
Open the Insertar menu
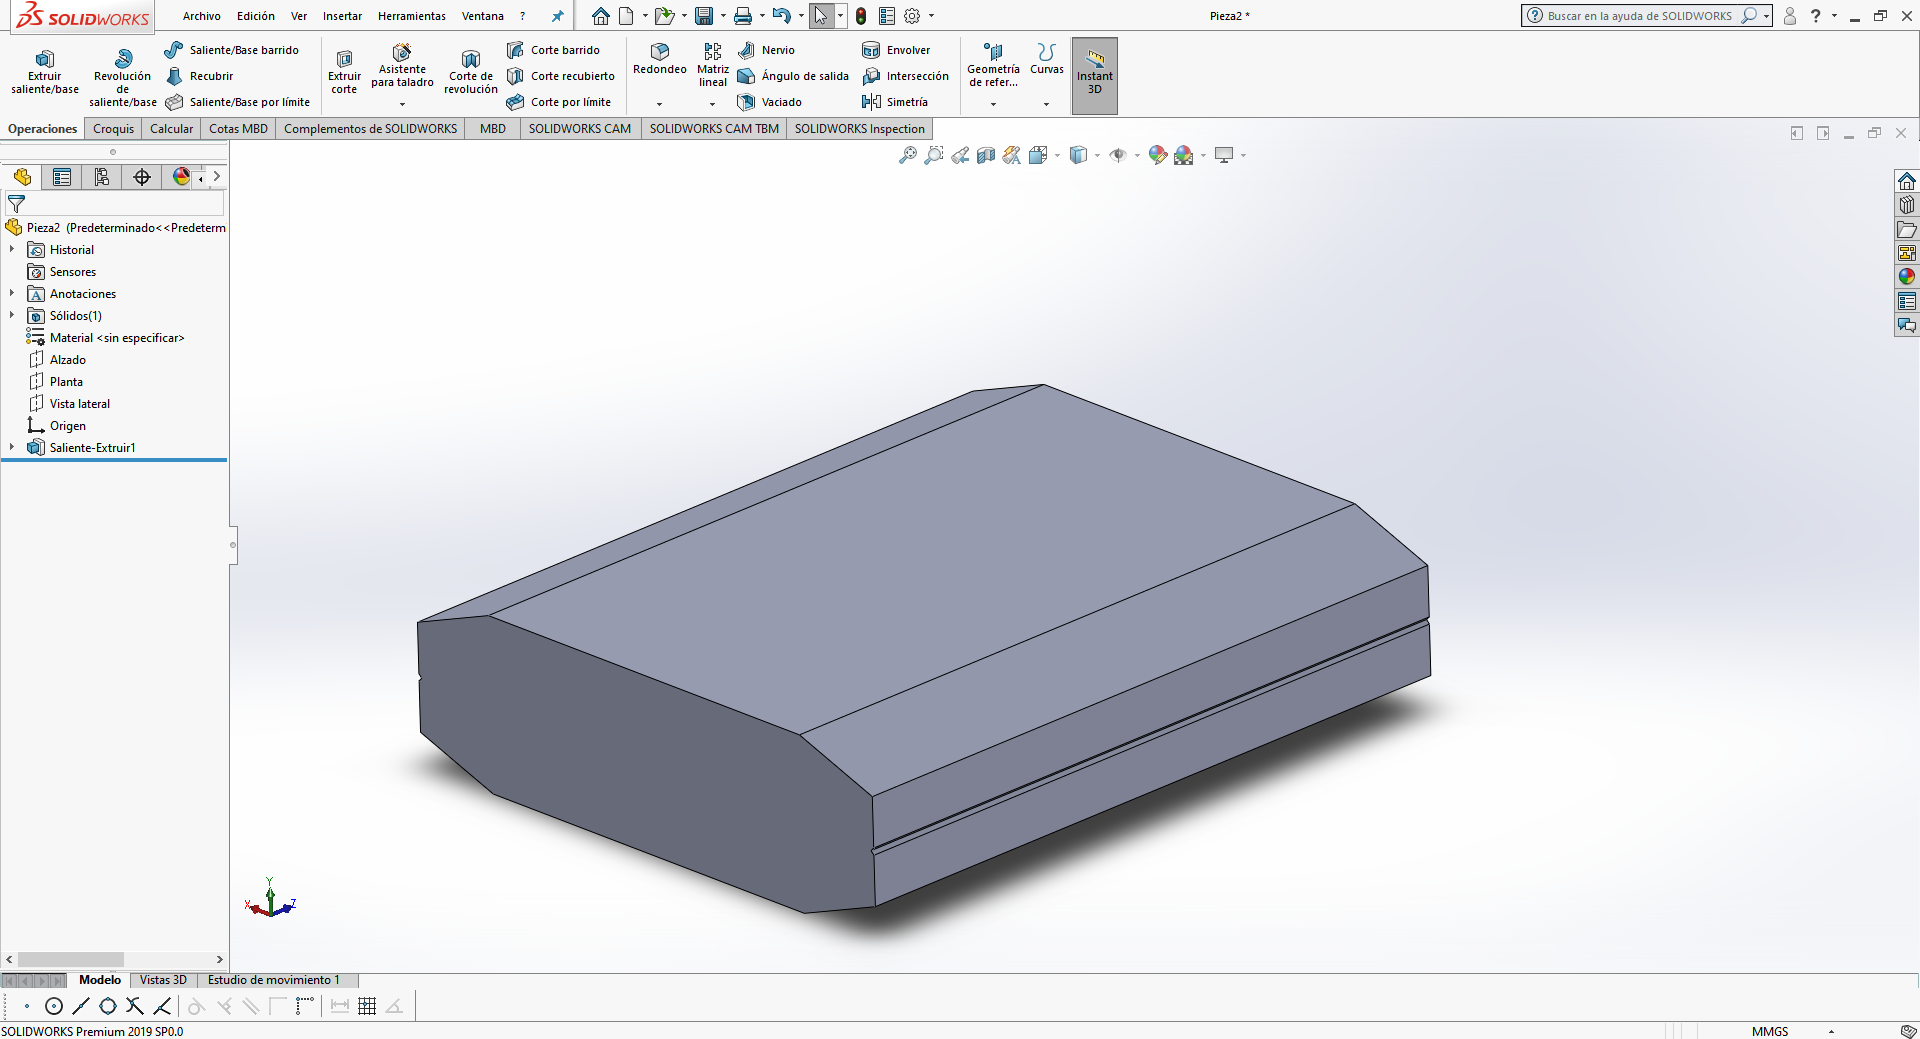[x=342, y=16]
